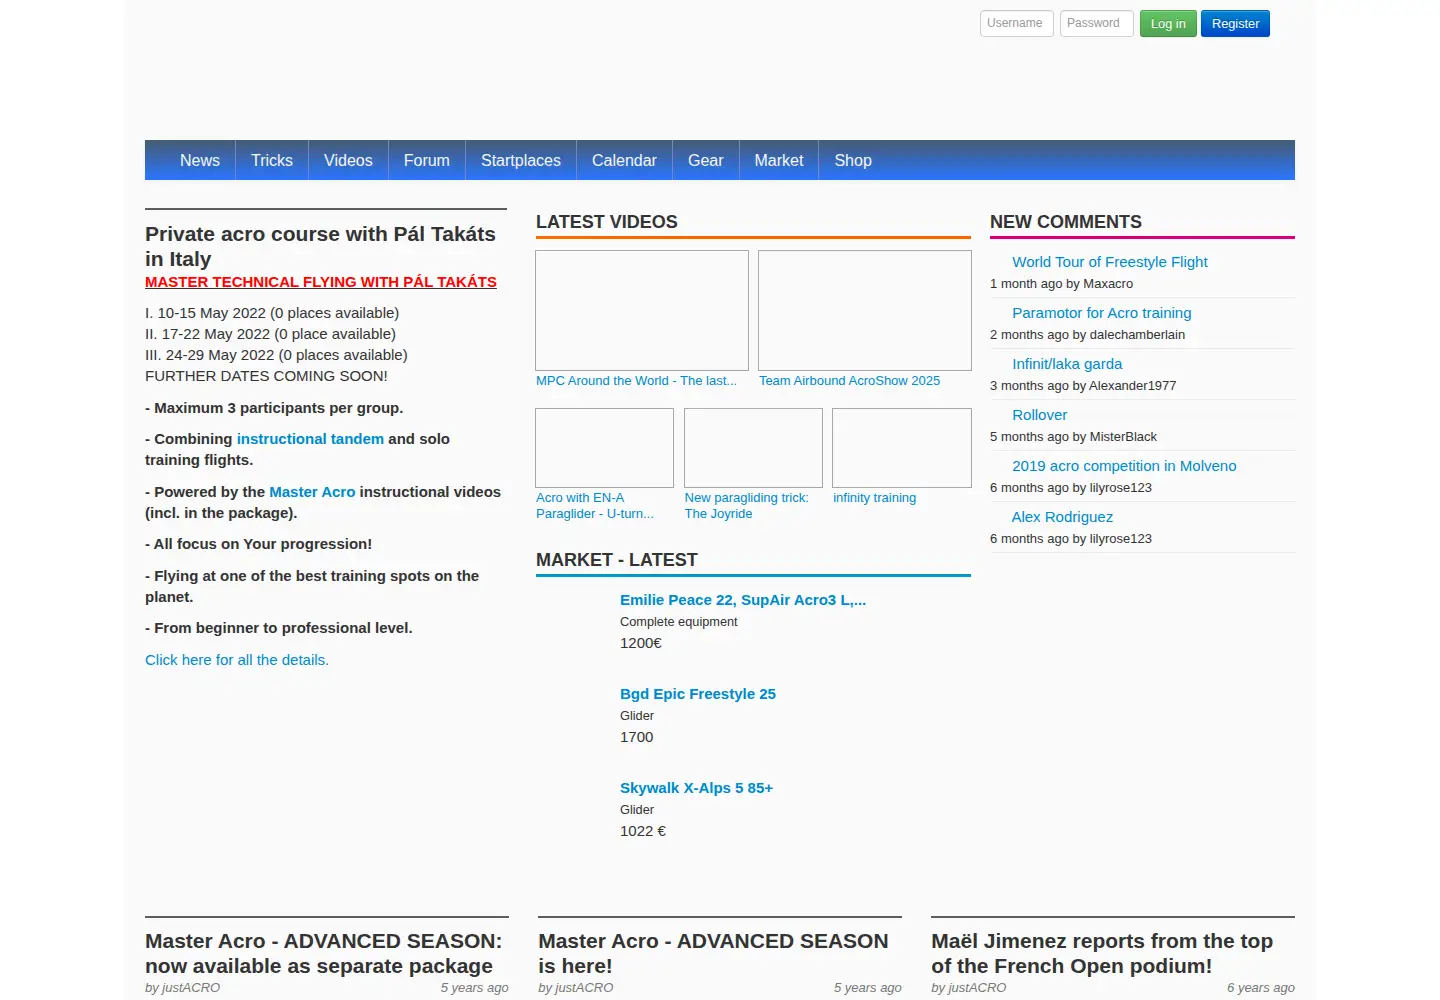Go to the Shop page
This screenshot has width=1440, height=1000.
pyautogui.click(x=853, y=160)
